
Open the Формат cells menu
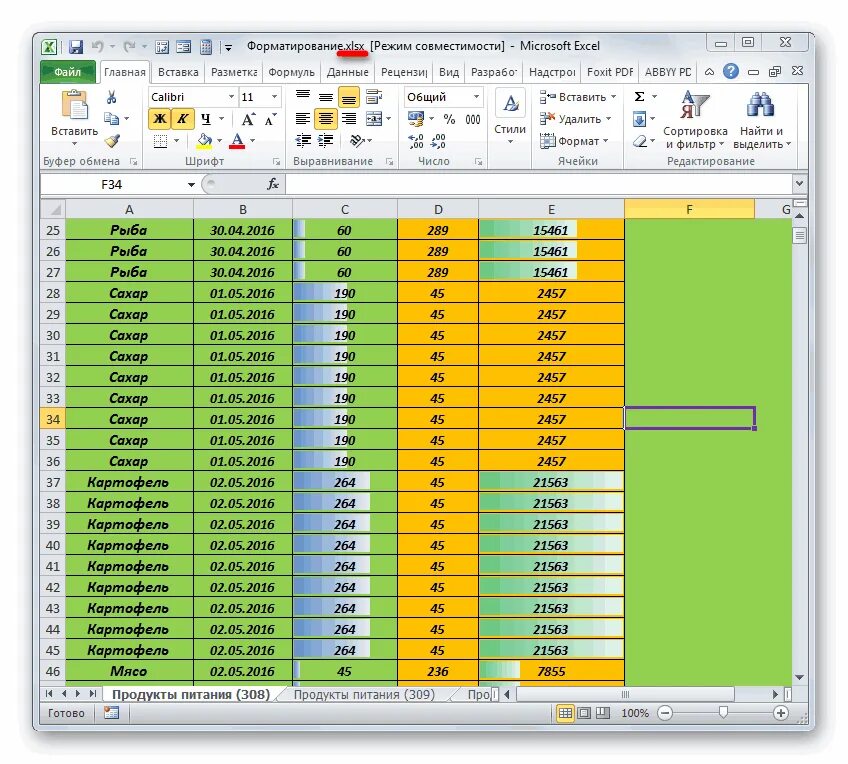pyautogui.click(x=573, y=141)
